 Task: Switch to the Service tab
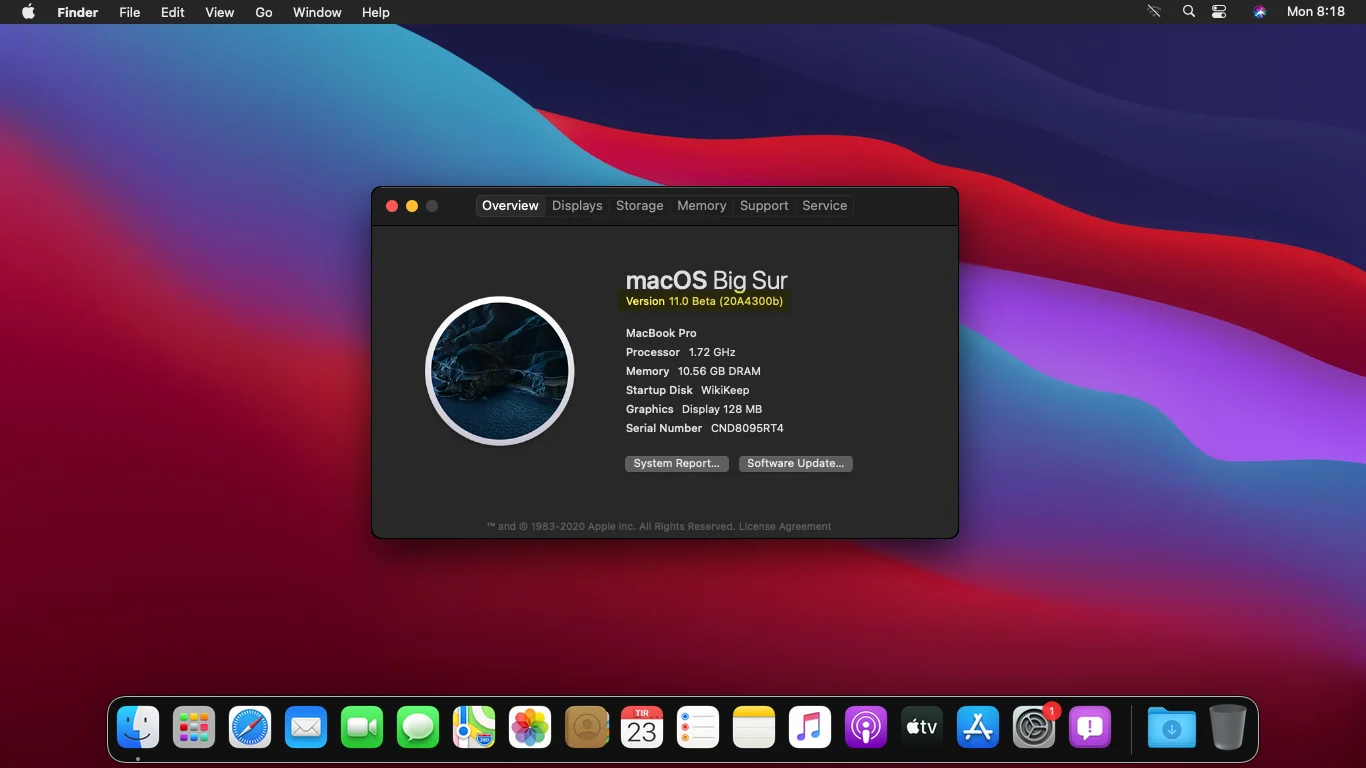click(824, 205)
